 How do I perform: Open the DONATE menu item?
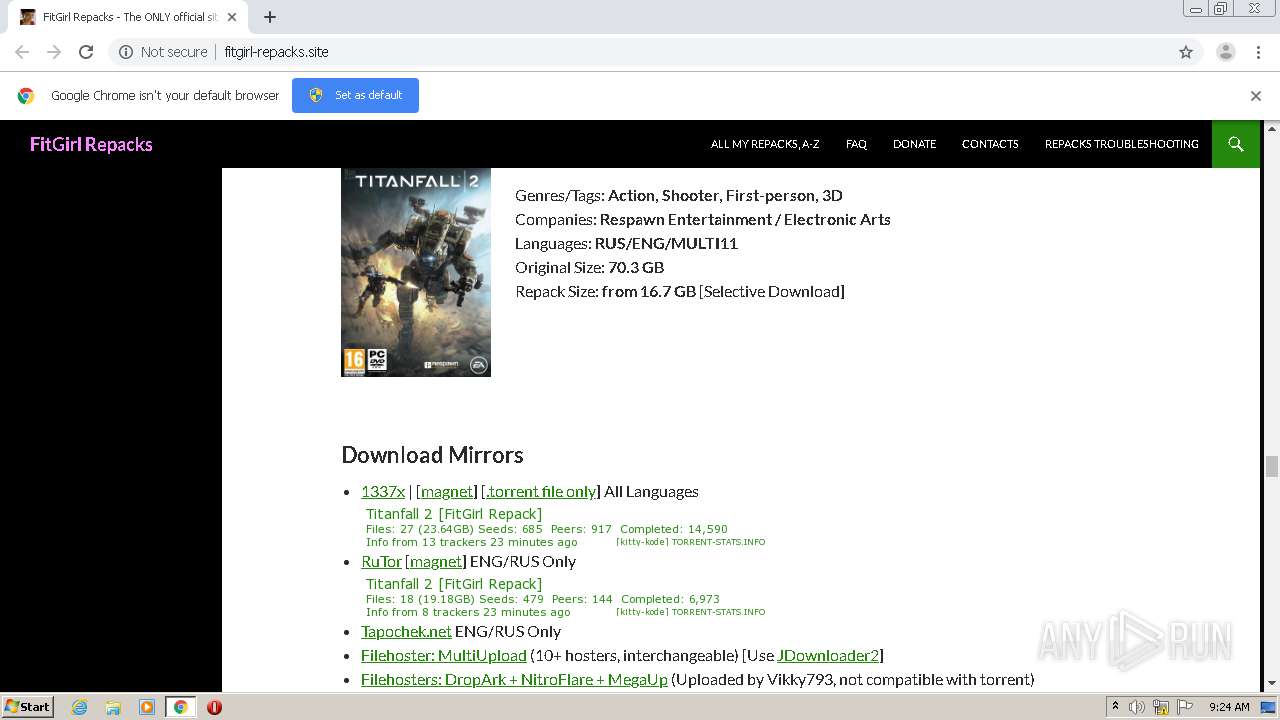[x=914, y=144]
